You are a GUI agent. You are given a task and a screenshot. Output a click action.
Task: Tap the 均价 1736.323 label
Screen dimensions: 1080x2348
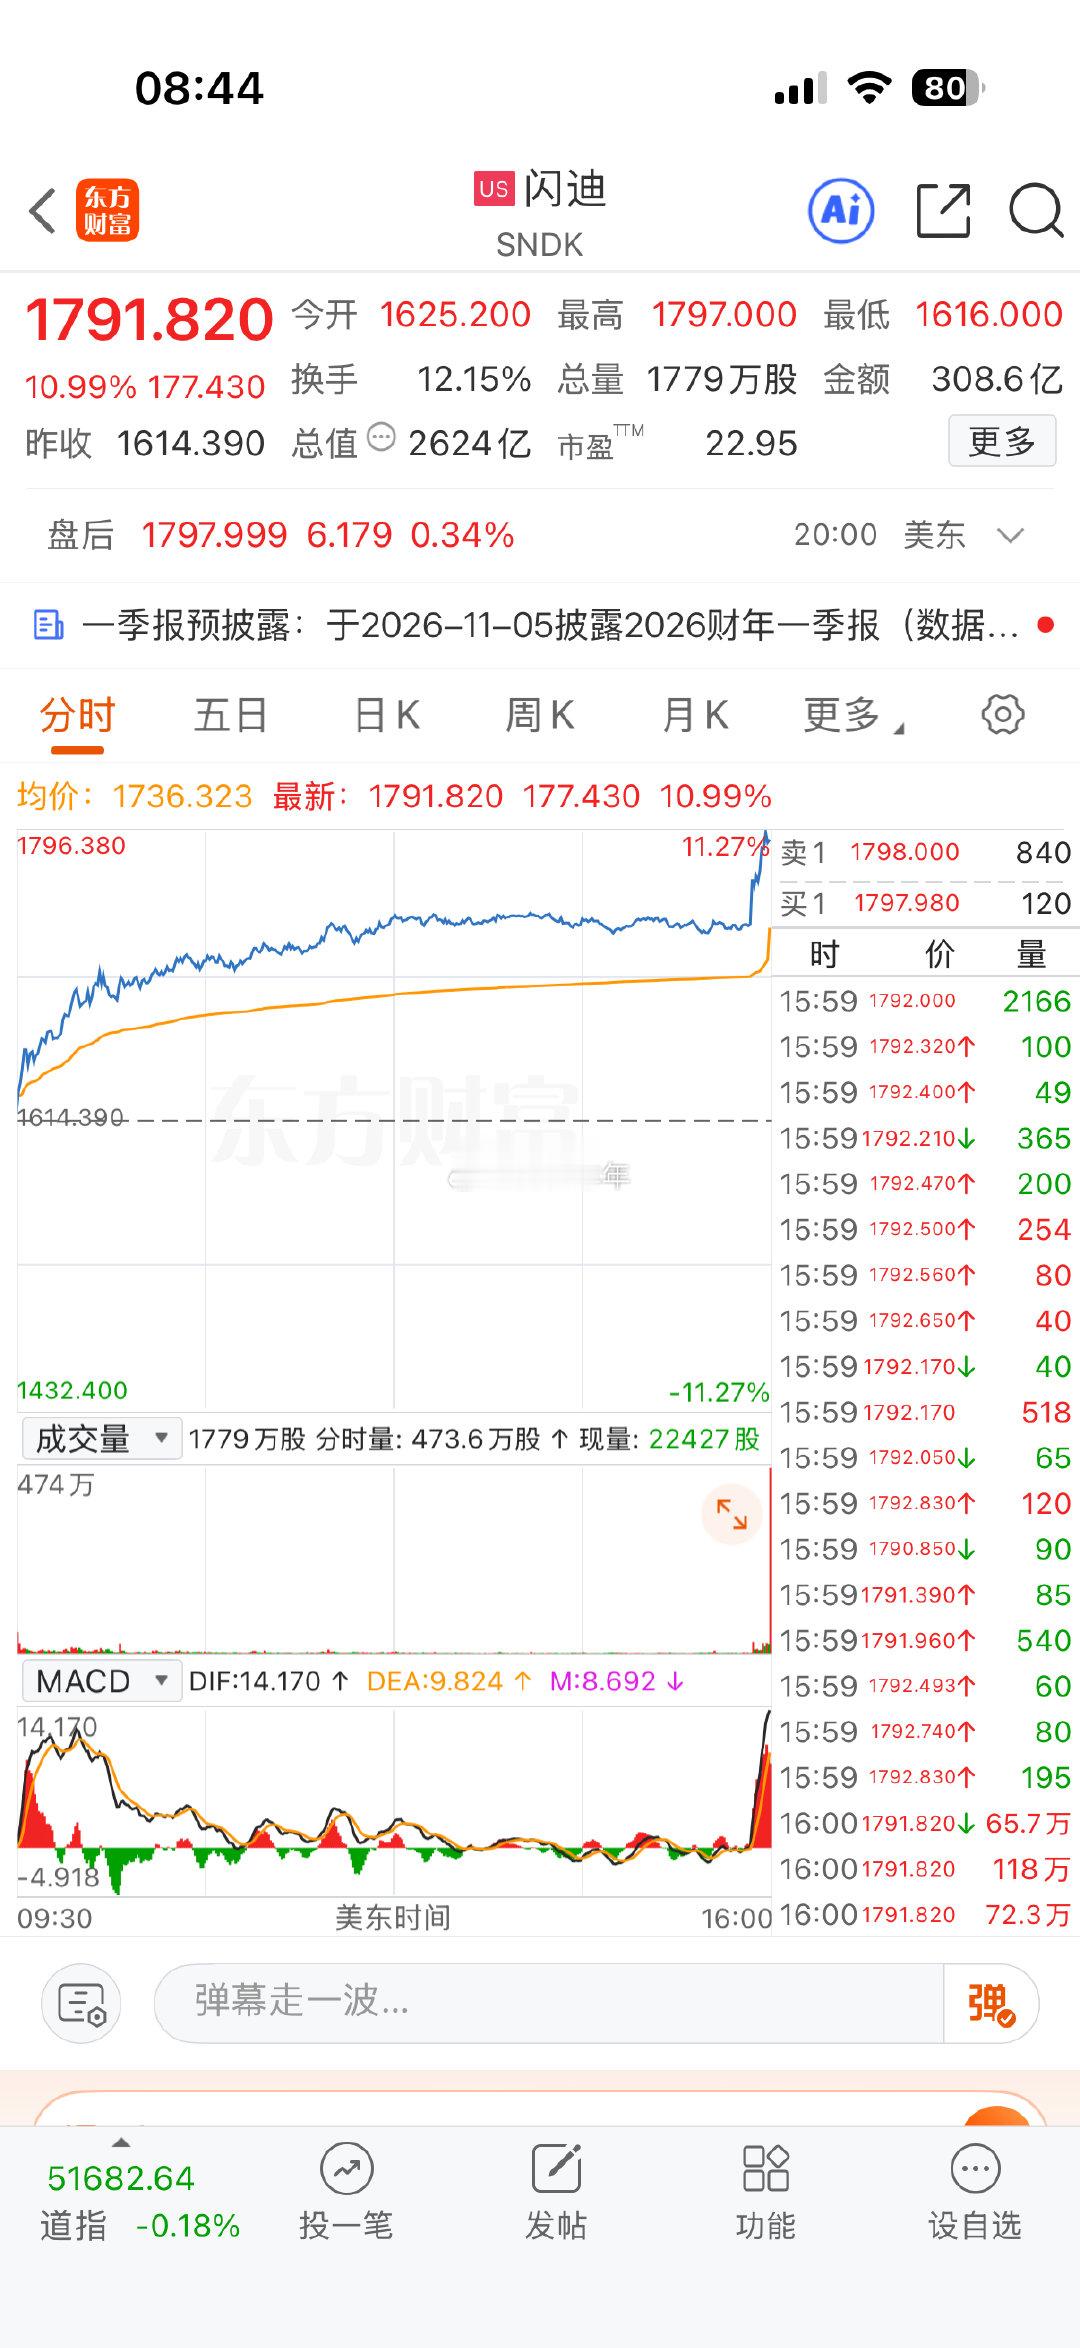(135, 797)
